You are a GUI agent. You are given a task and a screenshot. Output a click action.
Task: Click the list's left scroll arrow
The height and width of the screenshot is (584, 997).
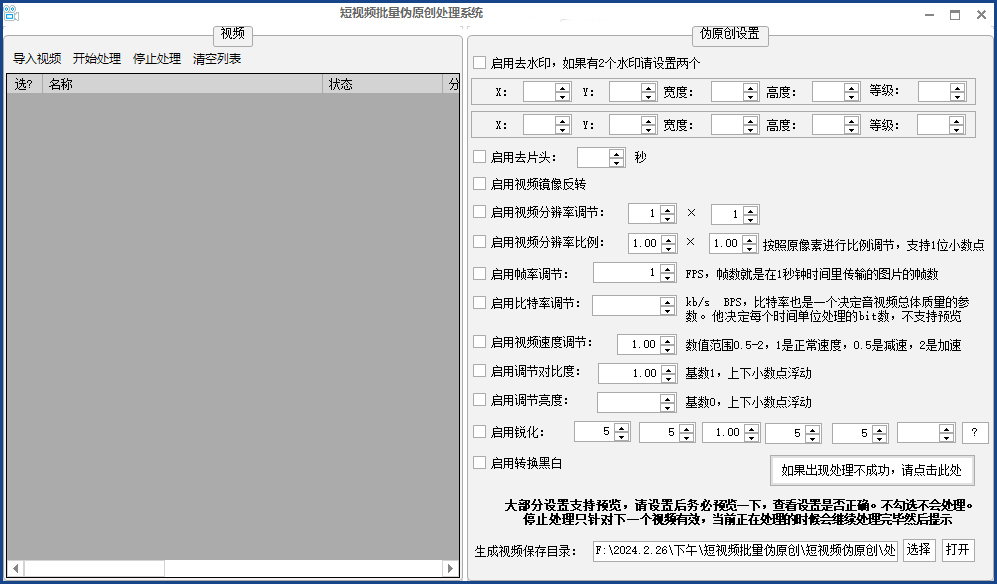click(15, 568)
